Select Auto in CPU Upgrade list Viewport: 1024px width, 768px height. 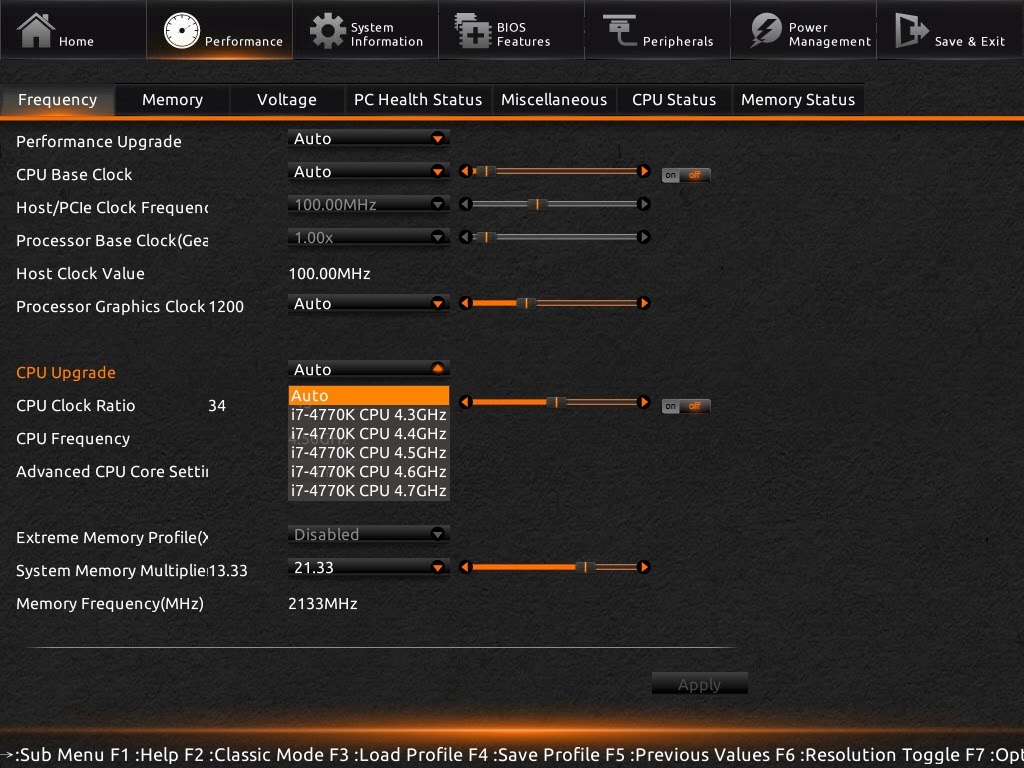coord(368,395)
